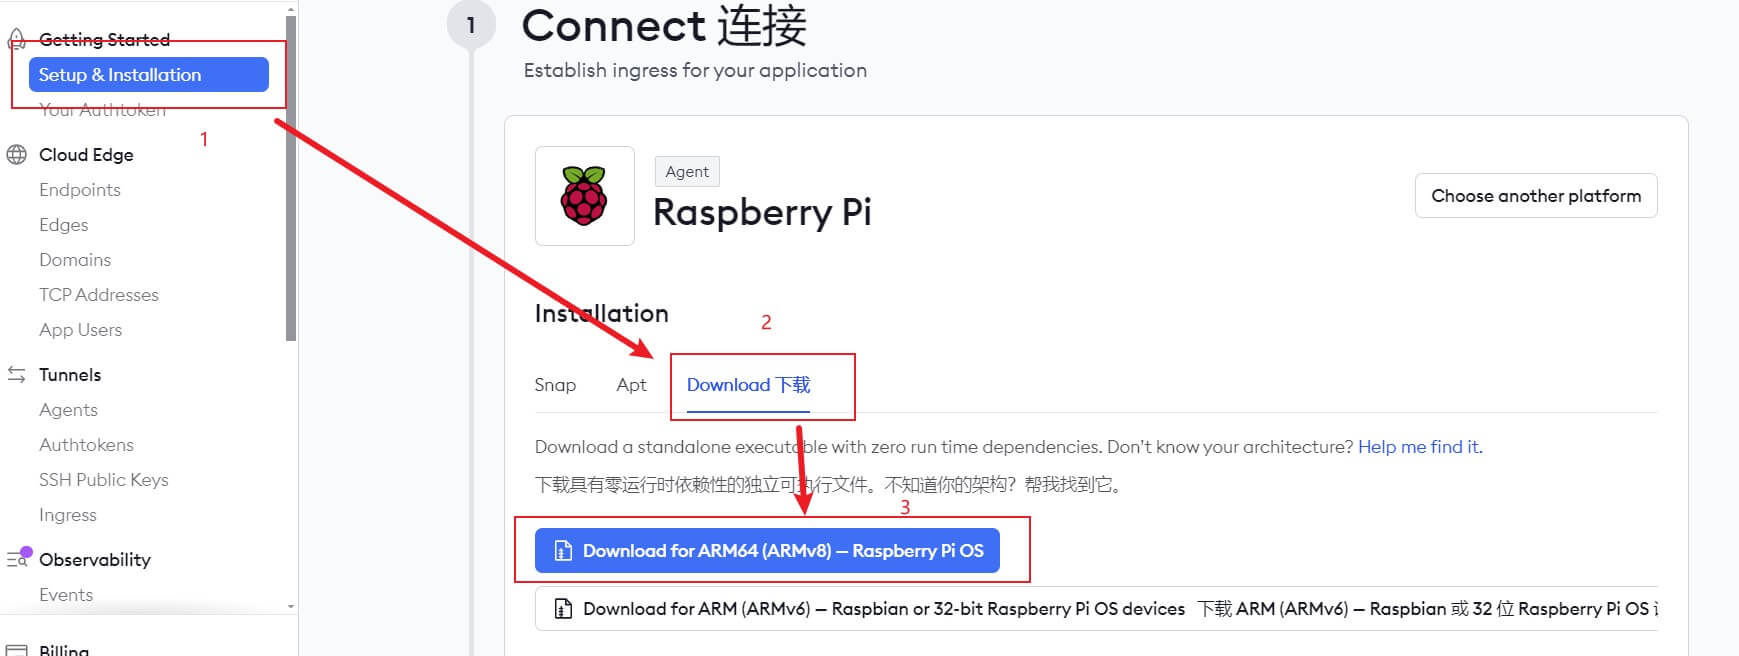Go to TCP Addresses page
This screenshot has width=1739, height=656.
click(x=99, y=295)
